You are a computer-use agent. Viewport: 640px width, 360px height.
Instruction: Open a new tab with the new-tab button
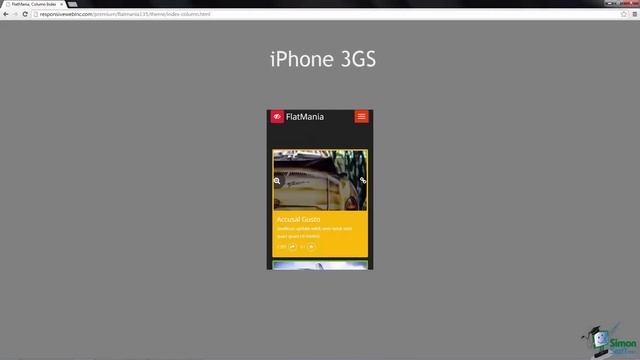point(73,4)
